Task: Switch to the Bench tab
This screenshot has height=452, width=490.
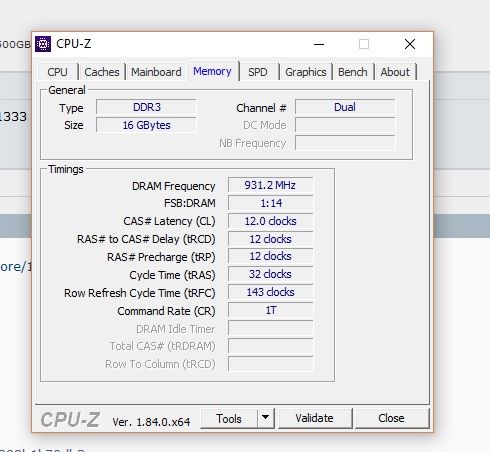Action: (x=353, y=72)
